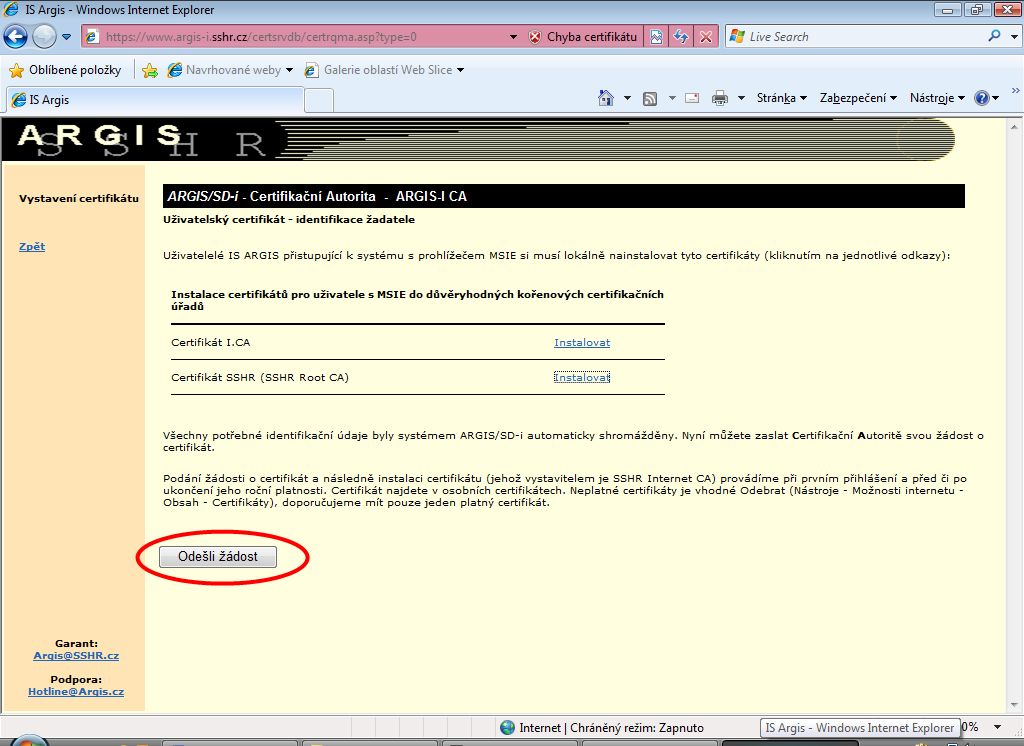This screenshot has height=746, width=1024.
Task: Go back with the browser Back arrow
Action: (x=16, y=37)
